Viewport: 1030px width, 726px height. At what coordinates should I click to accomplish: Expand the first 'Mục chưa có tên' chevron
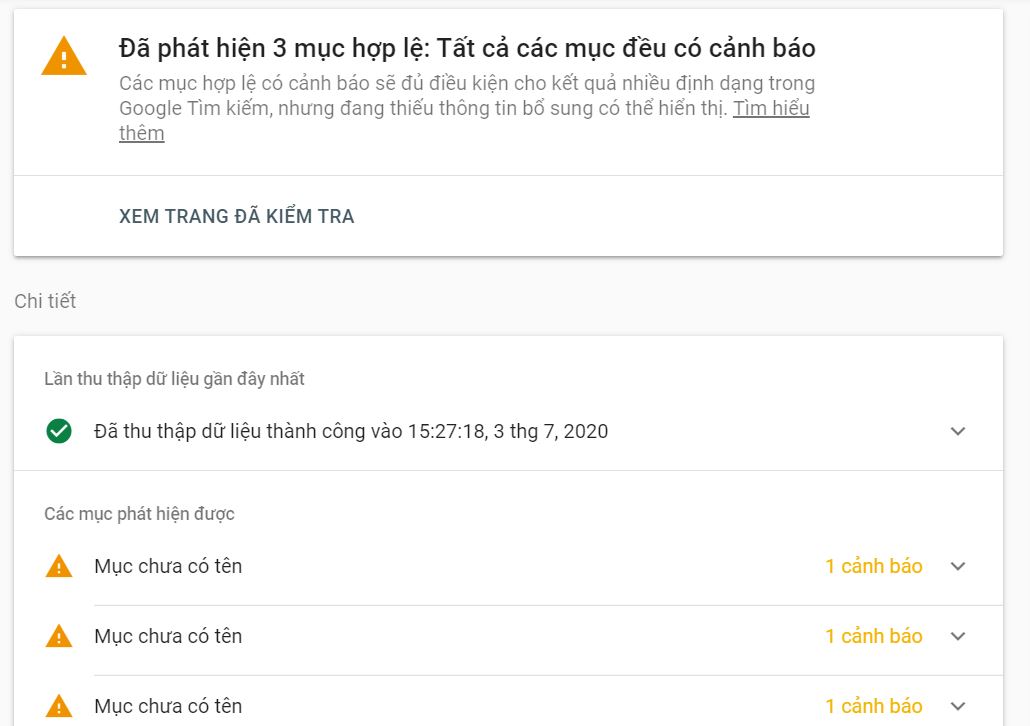coord(958,566)
